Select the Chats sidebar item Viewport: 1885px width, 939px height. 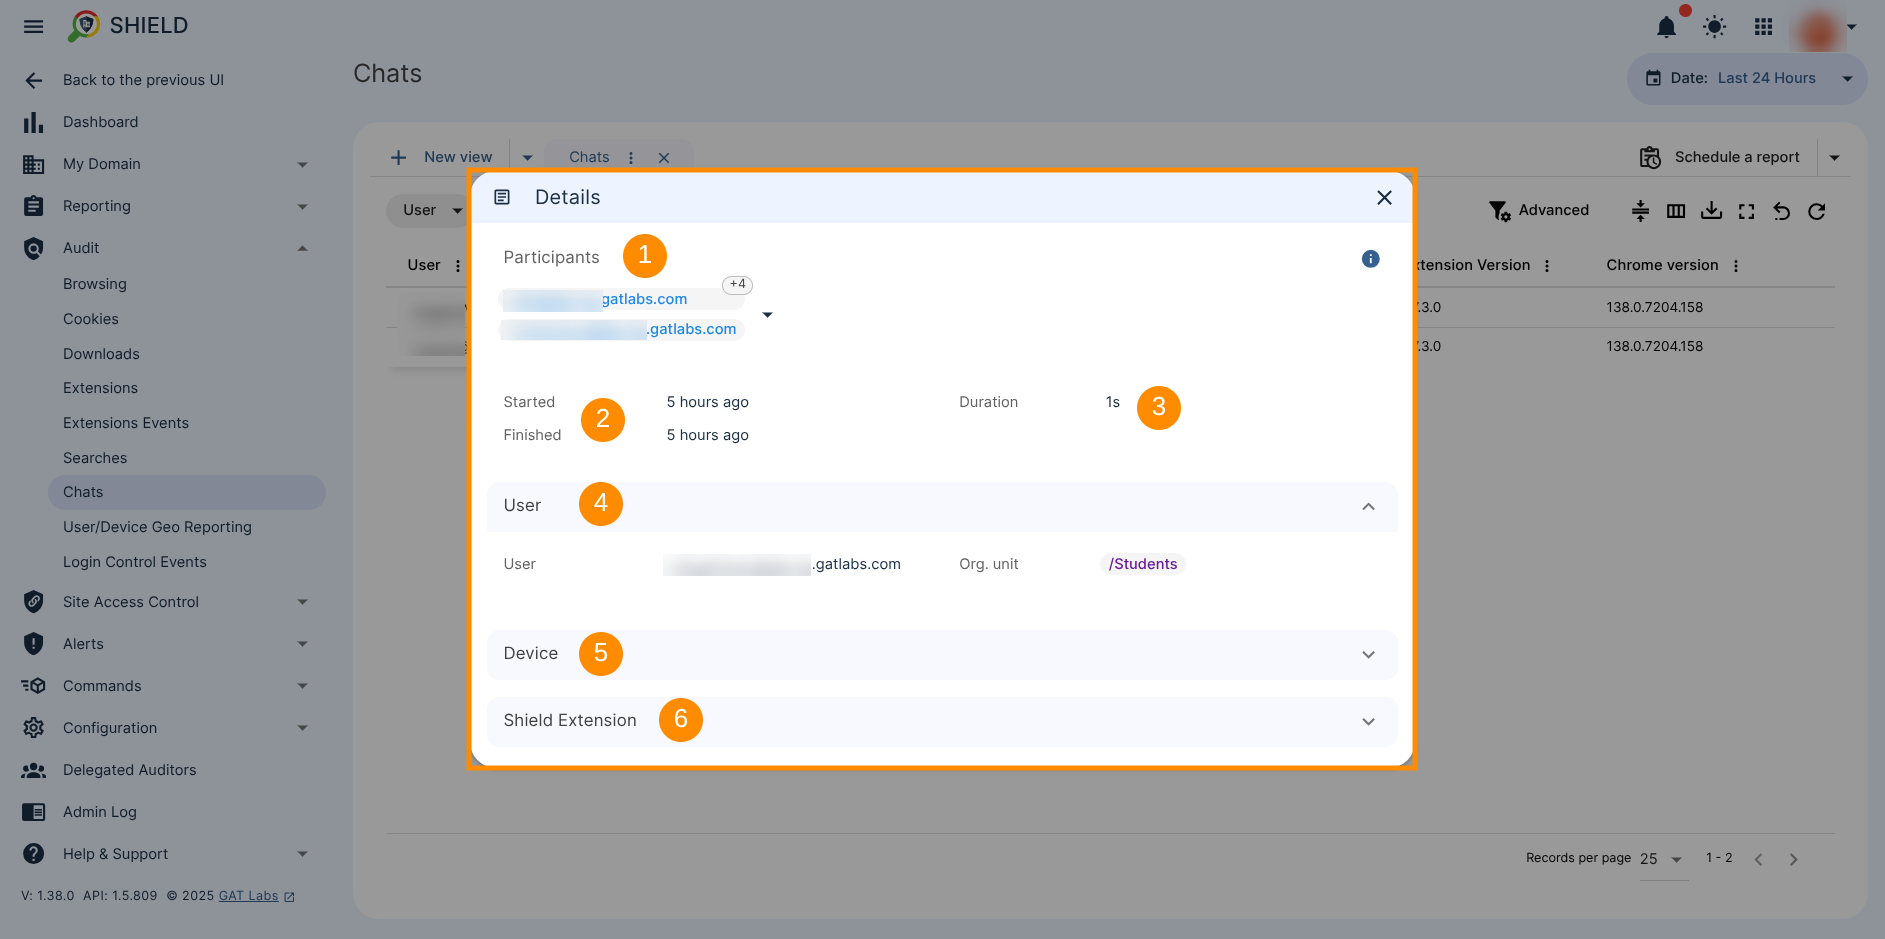(187, 492)
